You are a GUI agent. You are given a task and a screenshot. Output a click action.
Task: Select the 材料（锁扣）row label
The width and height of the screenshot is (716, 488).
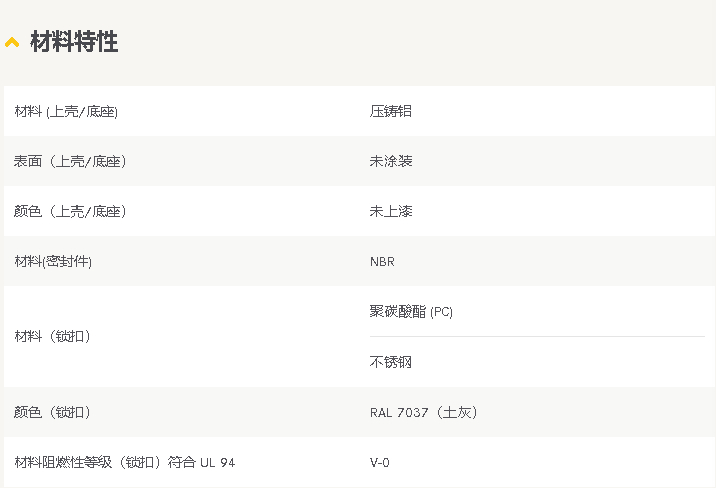point(53,336)
